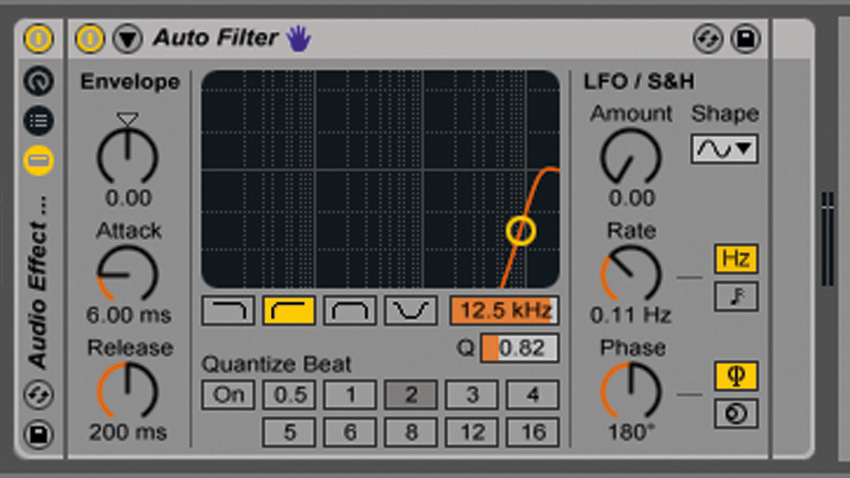The height and width of the screenshot is (478, 850).
Task: Click the 12.5 kHz frequency field
Action: point(505,311)
